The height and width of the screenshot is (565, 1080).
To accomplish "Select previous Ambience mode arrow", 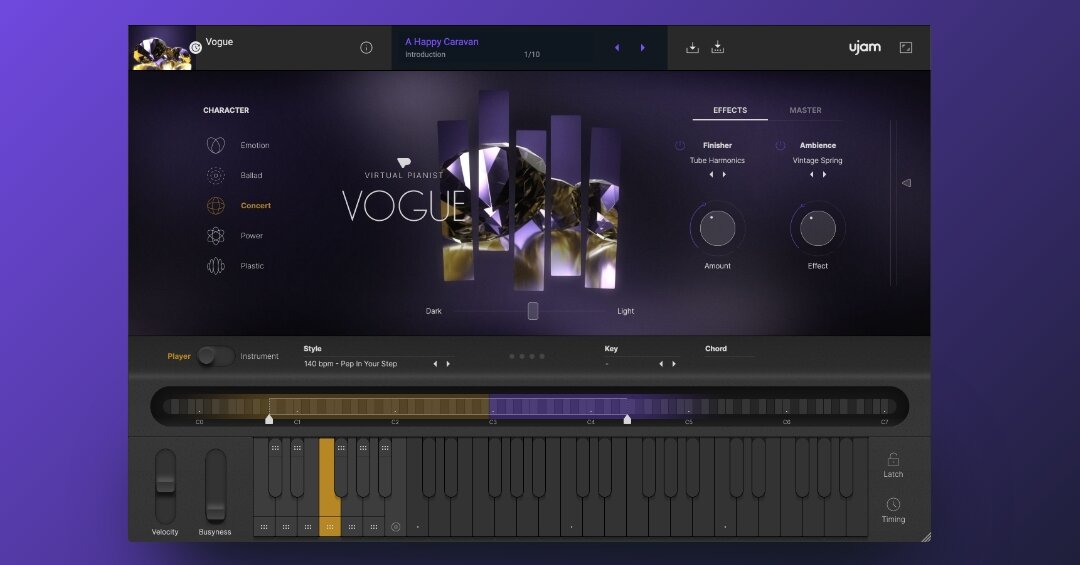I will [811, 175].
